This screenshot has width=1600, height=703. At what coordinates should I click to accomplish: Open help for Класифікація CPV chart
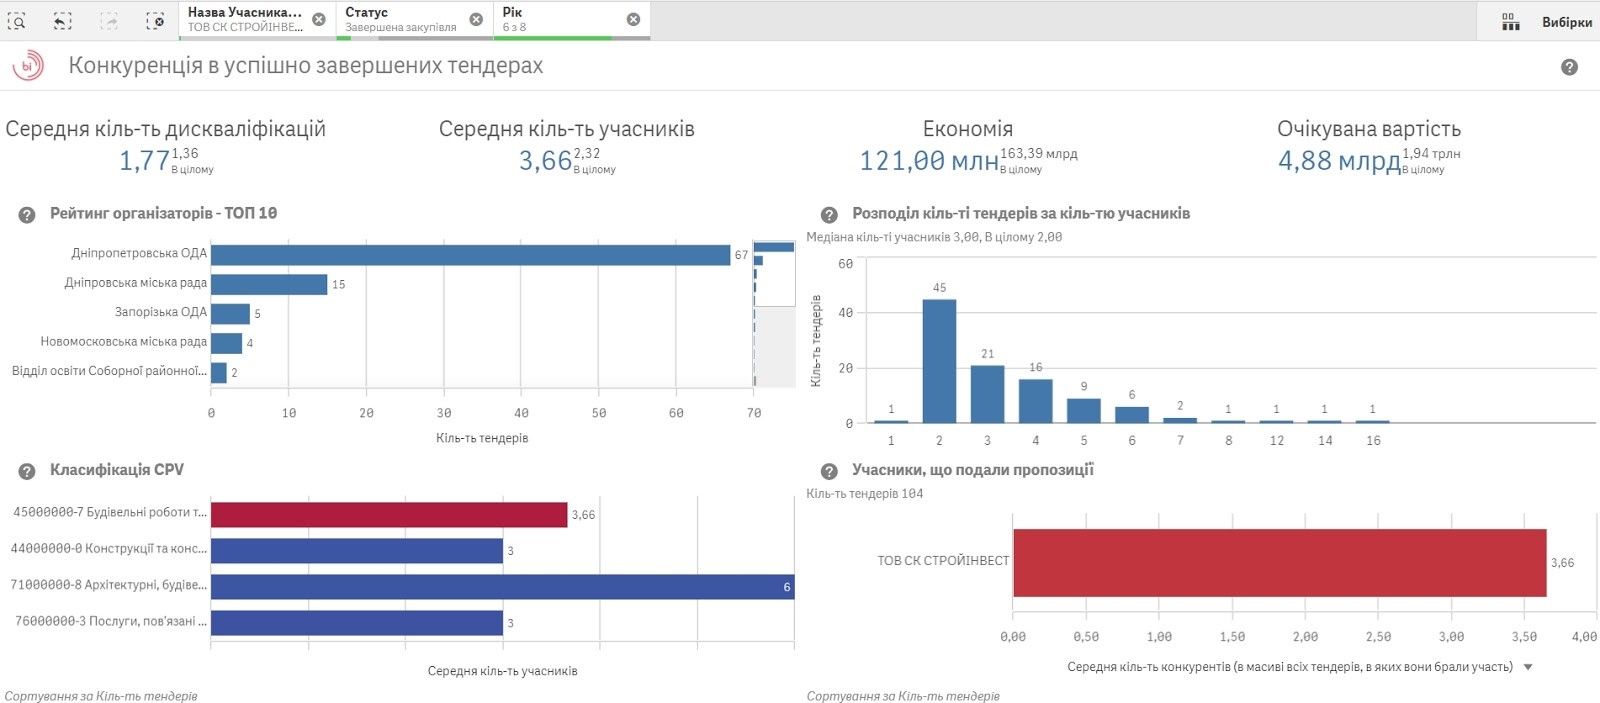click(27, 471)
